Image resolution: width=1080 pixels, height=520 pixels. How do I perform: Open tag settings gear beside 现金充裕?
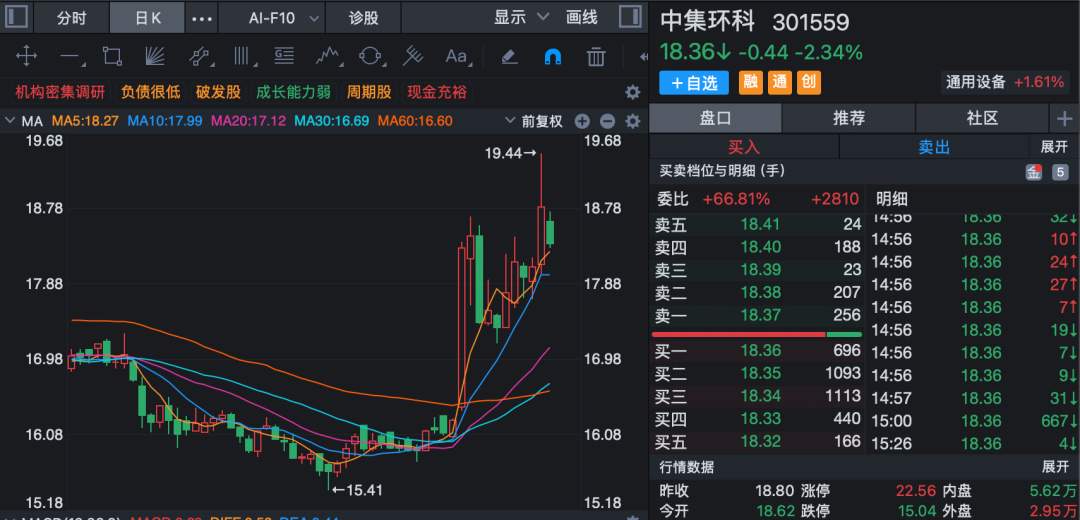pyautogui.click(x=632, y=92)
